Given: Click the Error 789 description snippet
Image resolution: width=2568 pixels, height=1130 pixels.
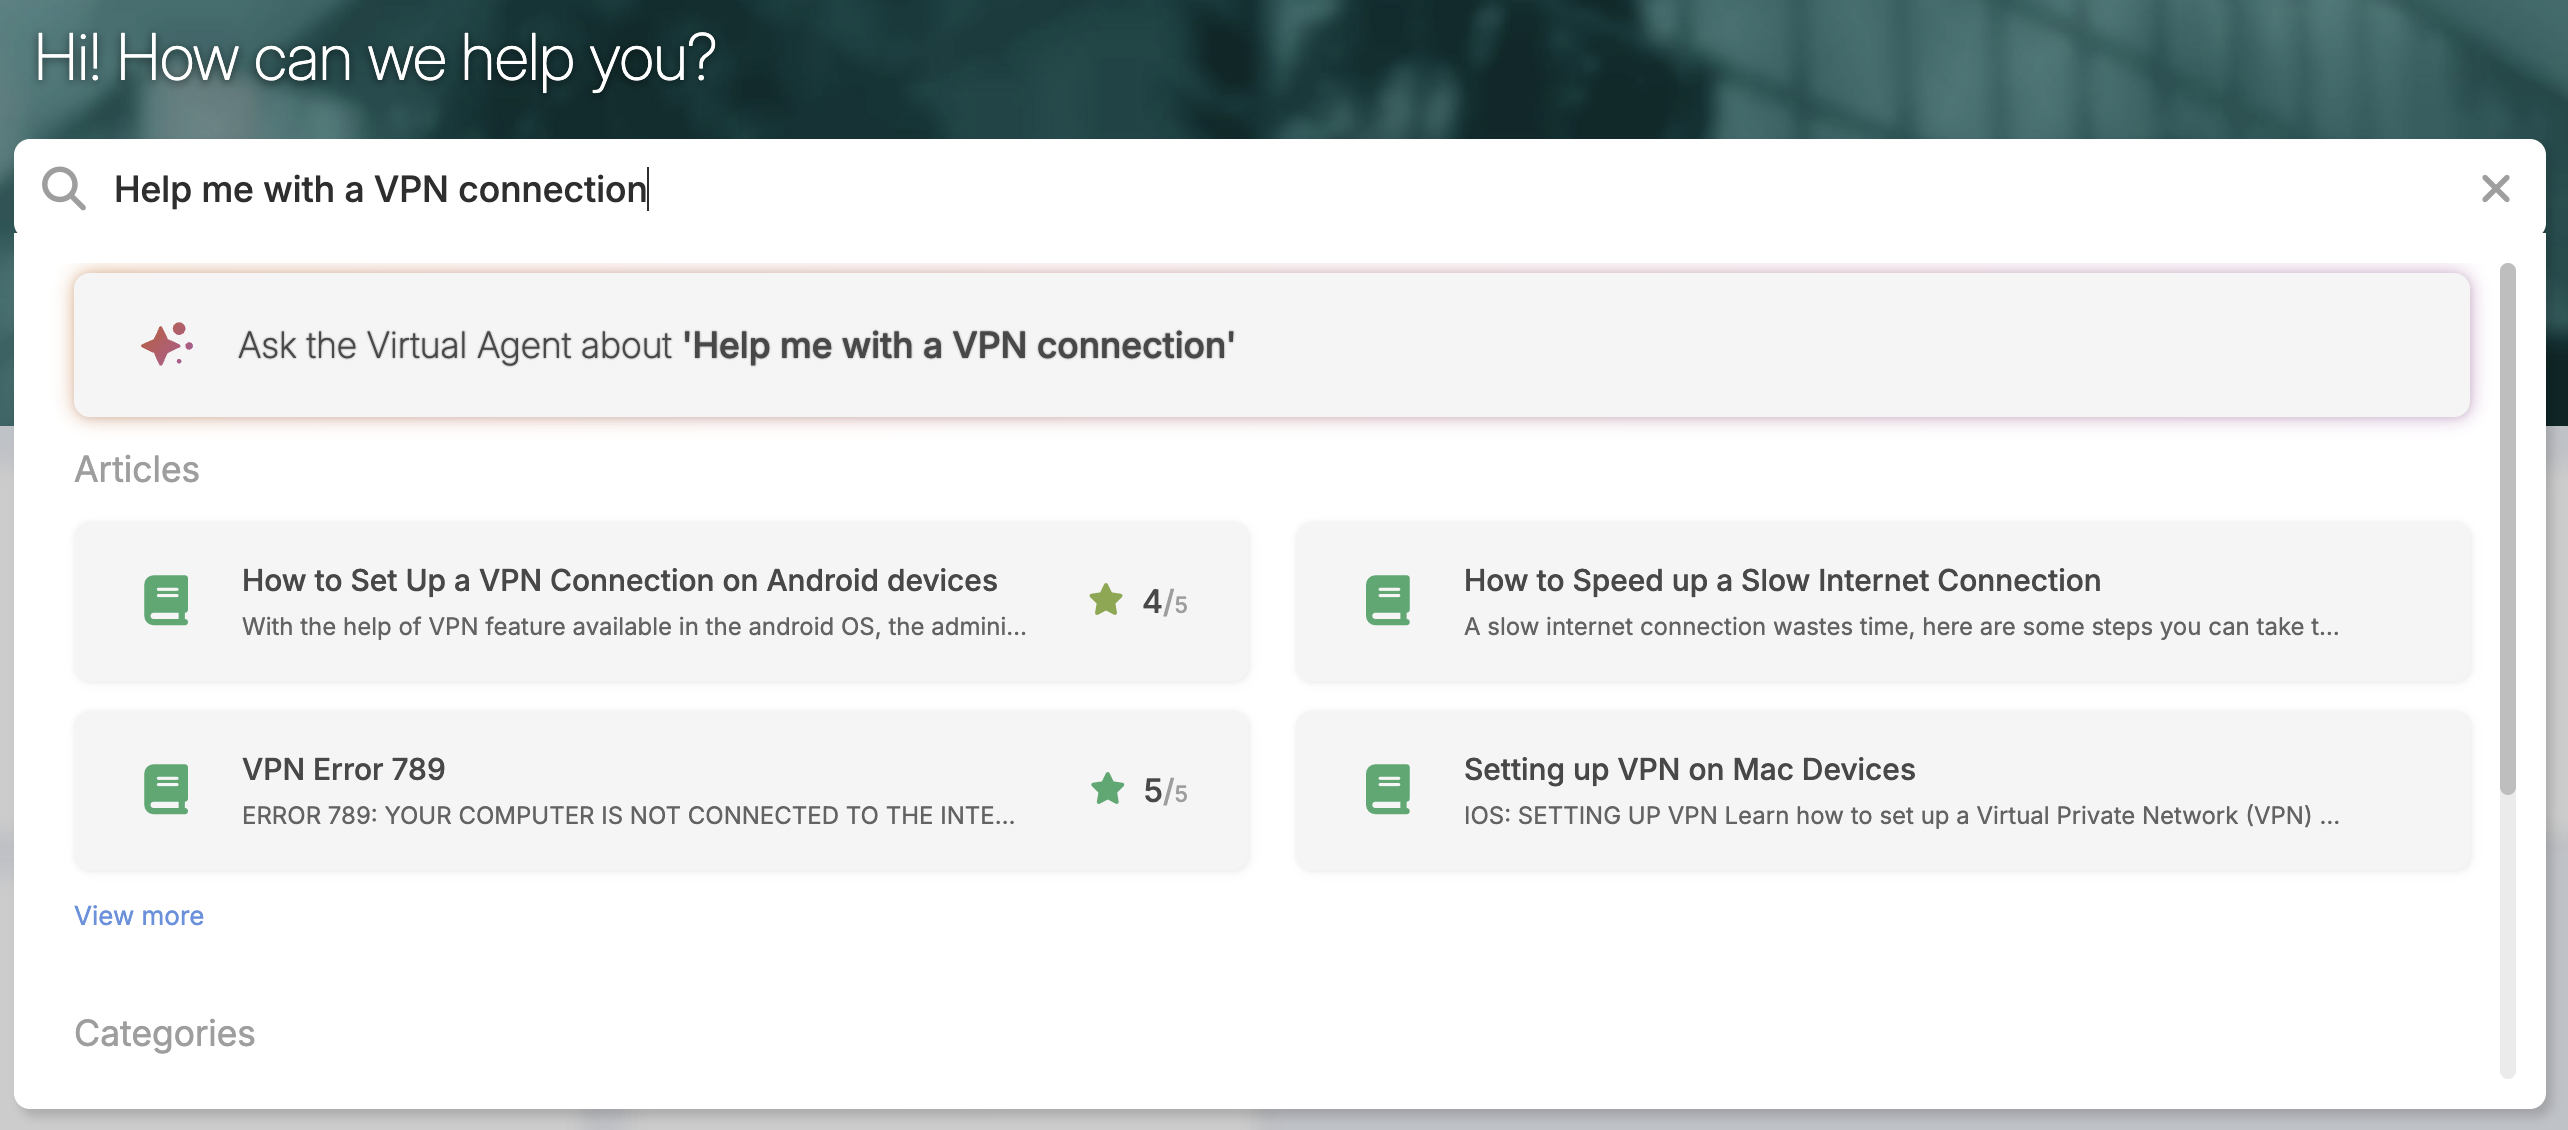Looking at the screenshot, I should tap(628, 816).
